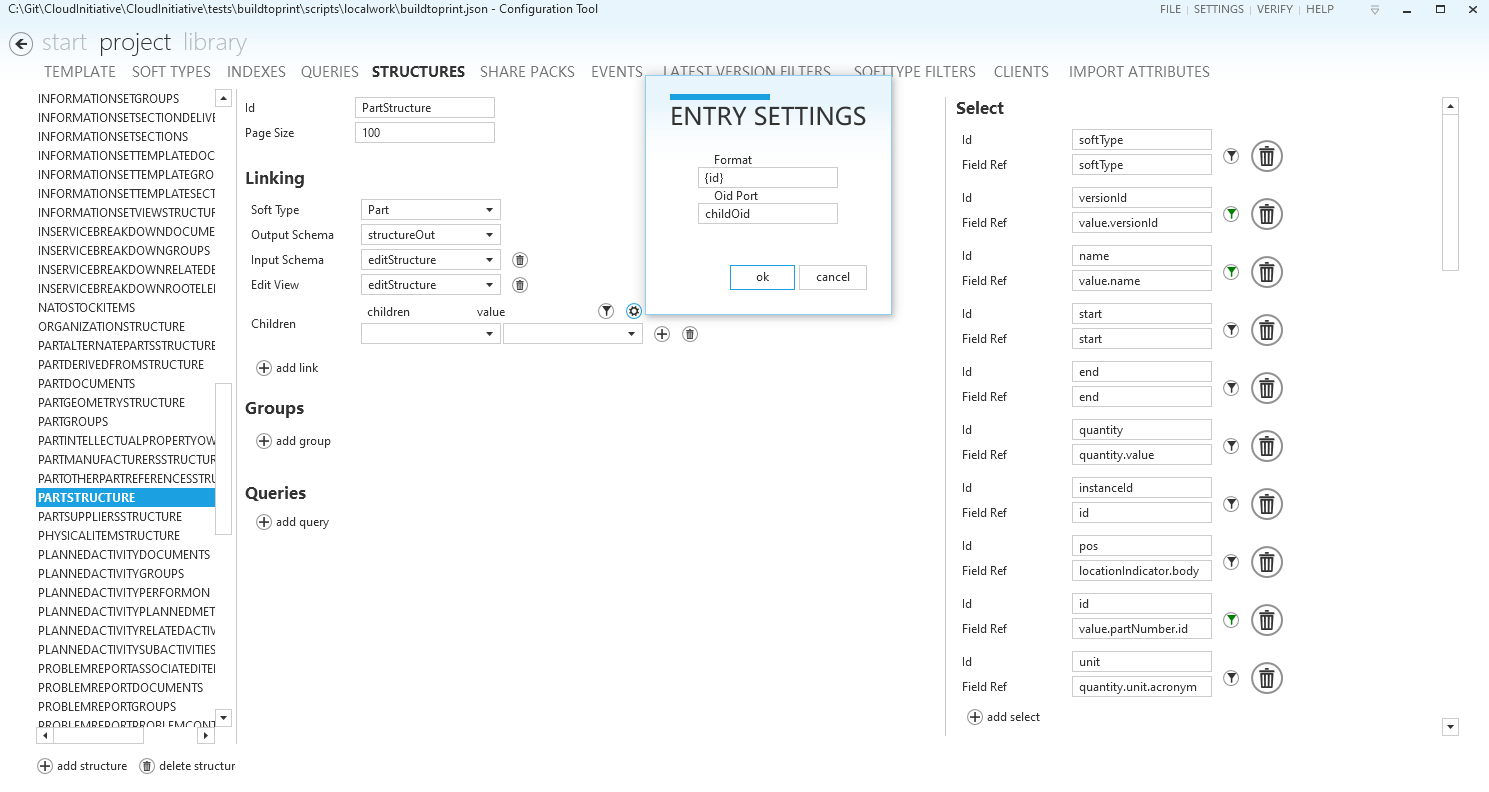Delete the softType select using its trash icon
The height and width of the screenshot is (792, 1489).
(x=1266, y=156)
